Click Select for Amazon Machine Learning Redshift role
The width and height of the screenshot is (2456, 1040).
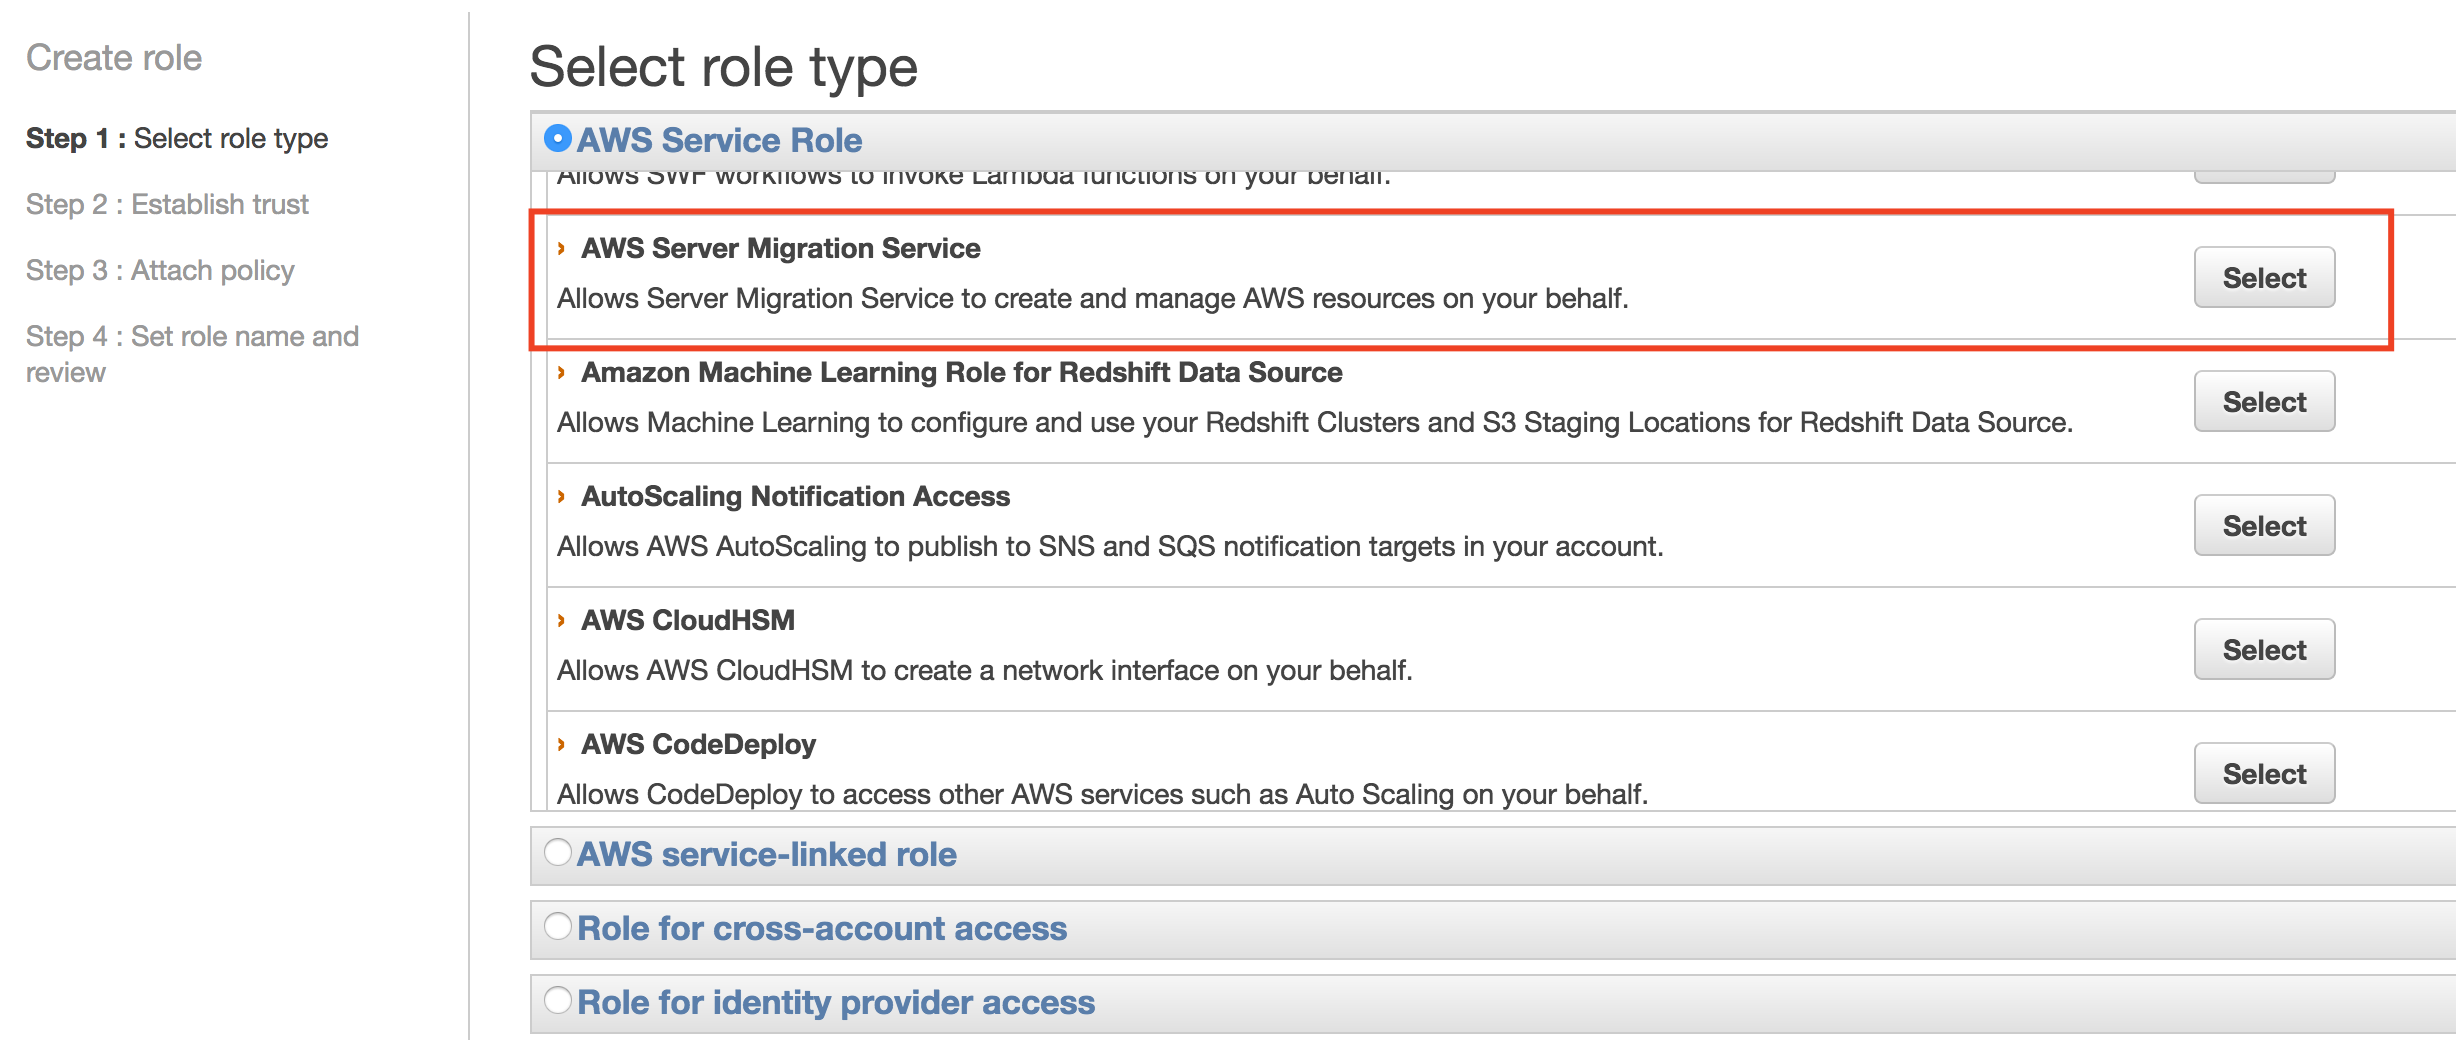click(x=2263, y=402)
